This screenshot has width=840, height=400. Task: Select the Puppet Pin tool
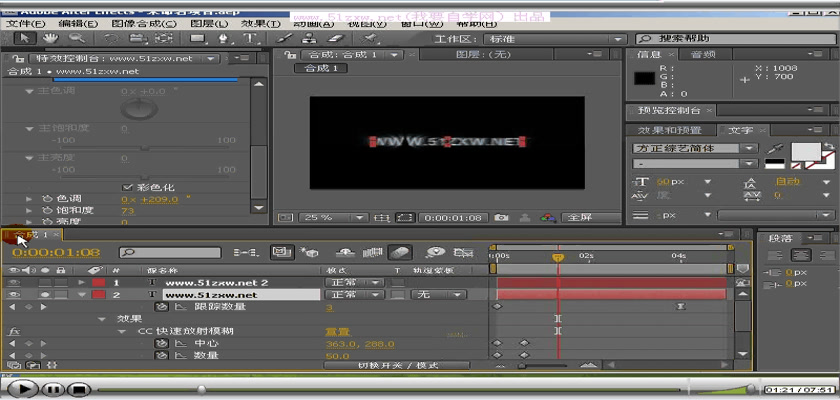pyautogui.click(x=370, y=39)
